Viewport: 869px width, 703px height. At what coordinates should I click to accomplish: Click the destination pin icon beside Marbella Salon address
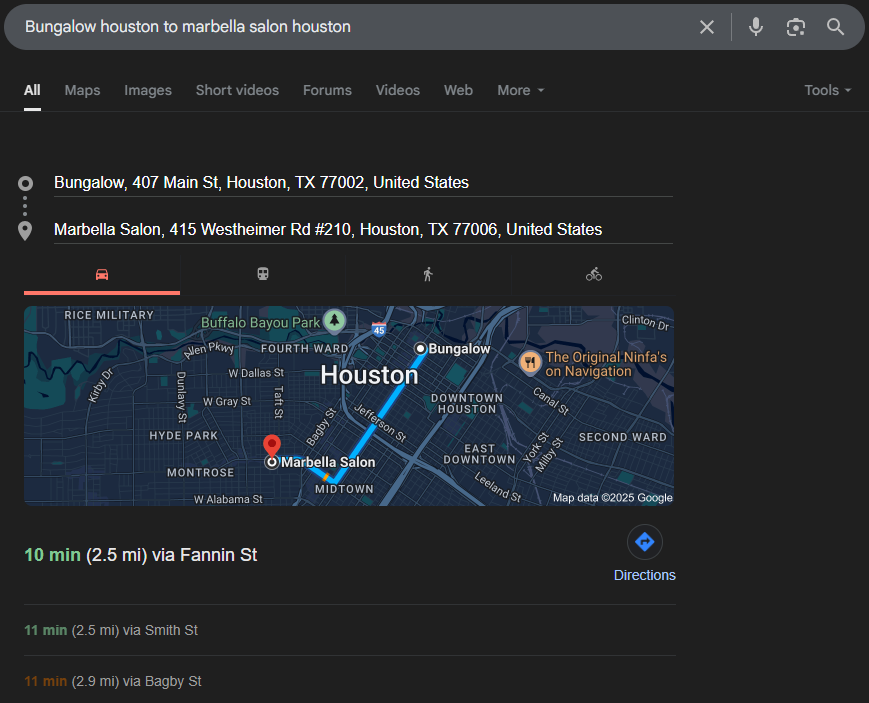point(25,231)
